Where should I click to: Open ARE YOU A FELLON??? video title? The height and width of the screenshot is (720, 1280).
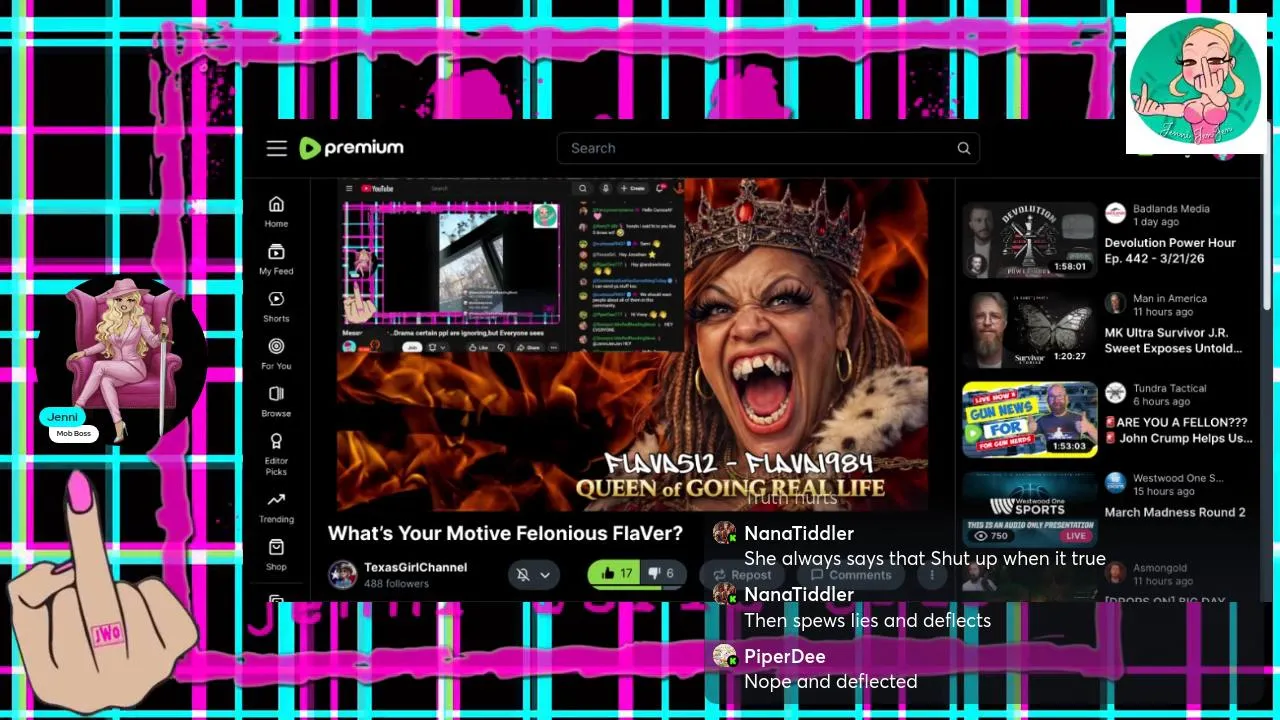[1179, 430]
